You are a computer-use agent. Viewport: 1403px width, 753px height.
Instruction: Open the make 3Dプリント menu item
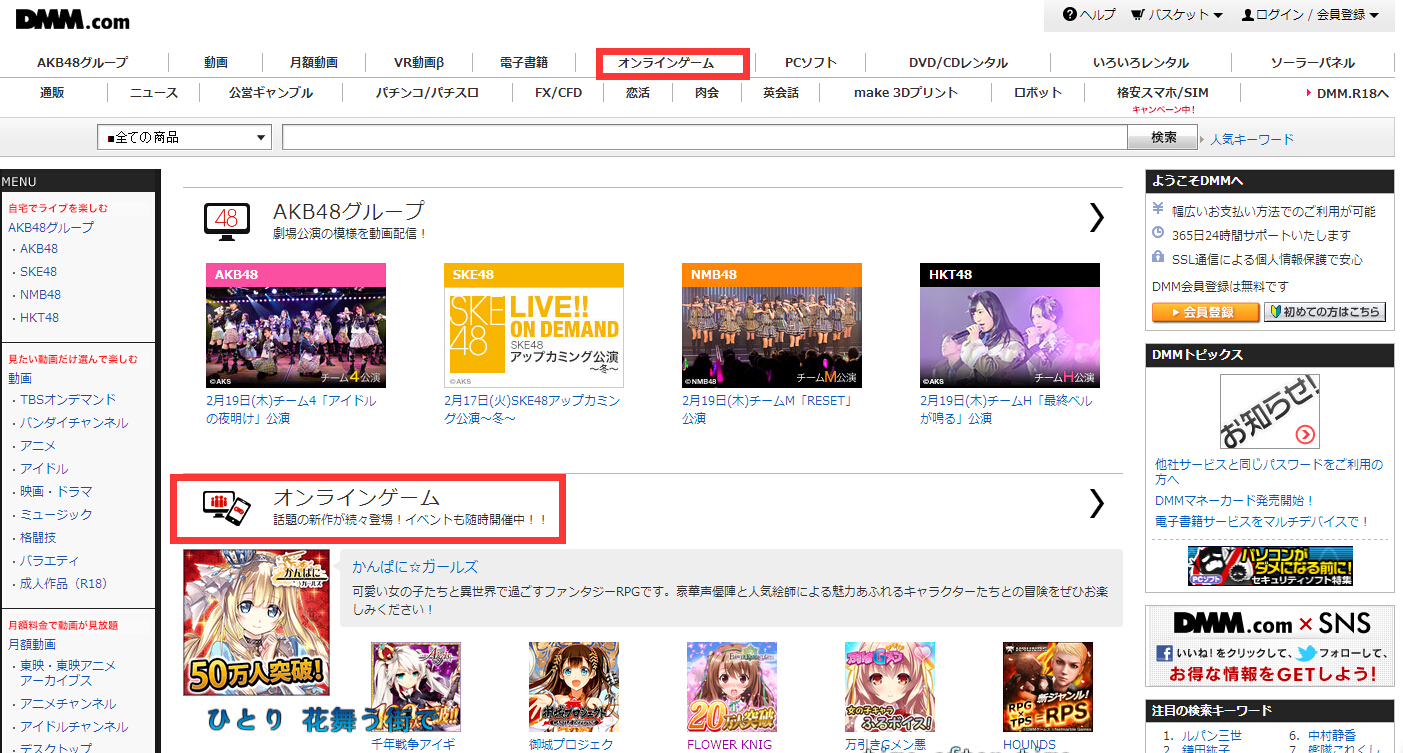click(906, 93)
